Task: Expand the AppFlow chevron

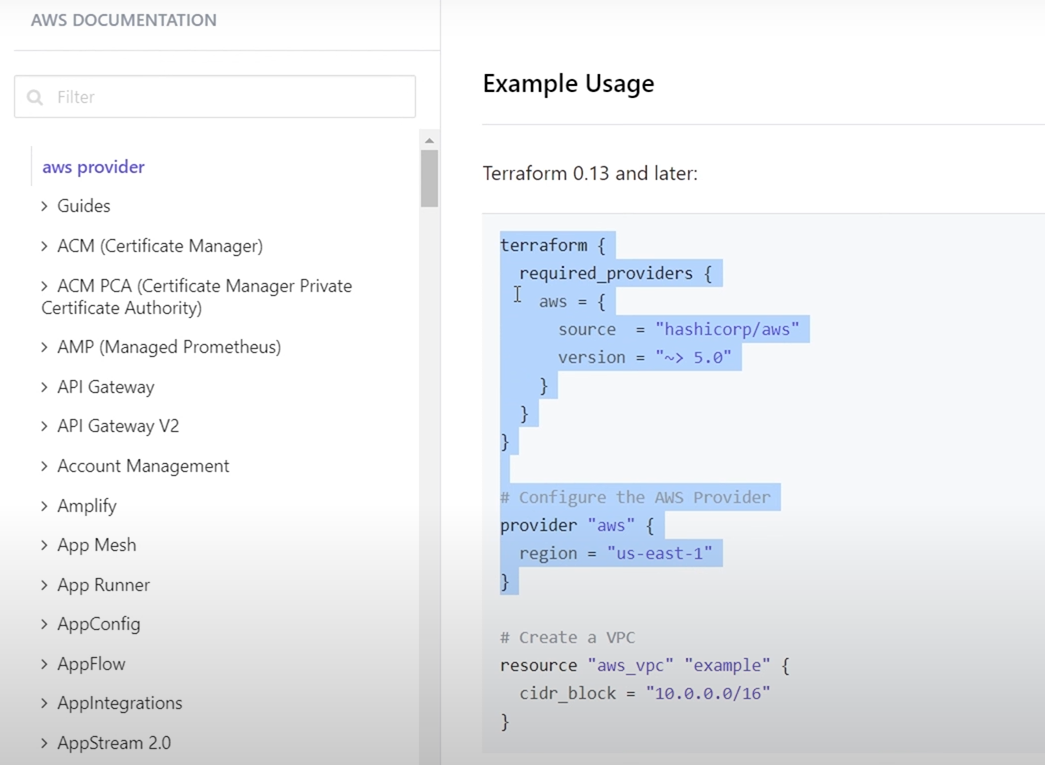Action: pos(45,664)
